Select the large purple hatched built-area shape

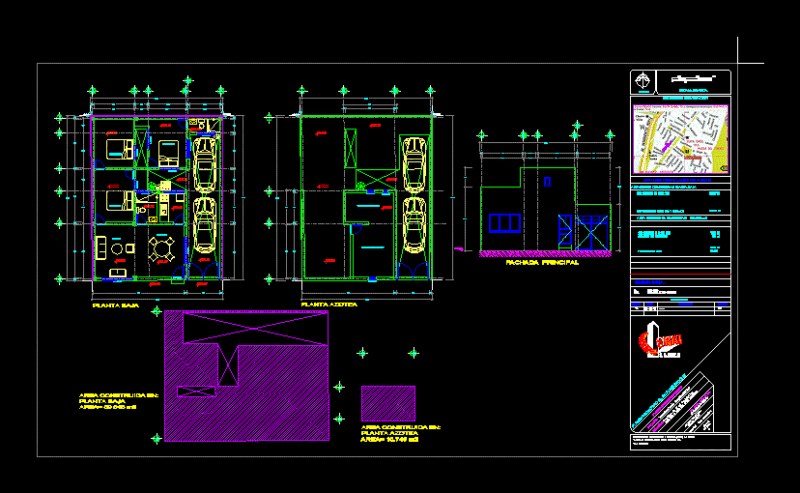246,376
